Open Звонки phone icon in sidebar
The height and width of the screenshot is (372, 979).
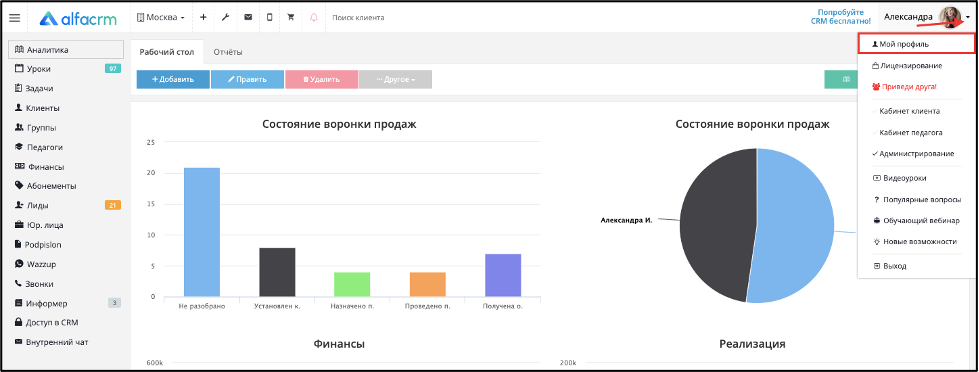[x=19, y=283]
